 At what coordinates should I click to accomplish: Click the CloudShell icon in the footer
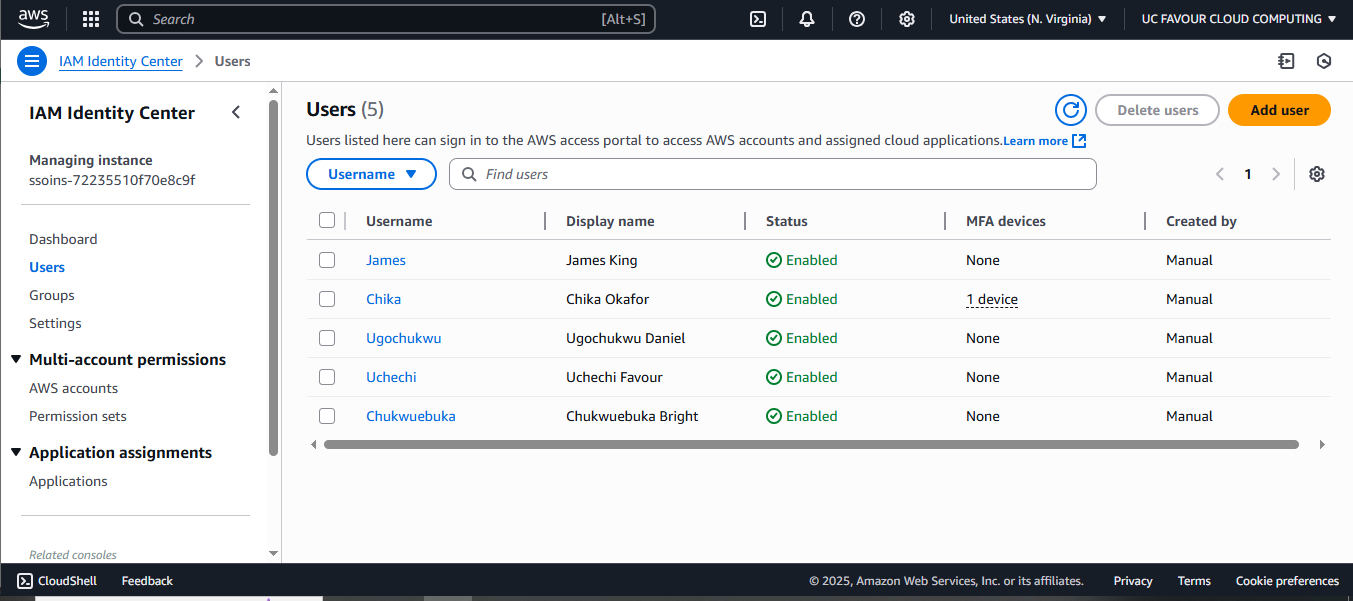[25, 581]
